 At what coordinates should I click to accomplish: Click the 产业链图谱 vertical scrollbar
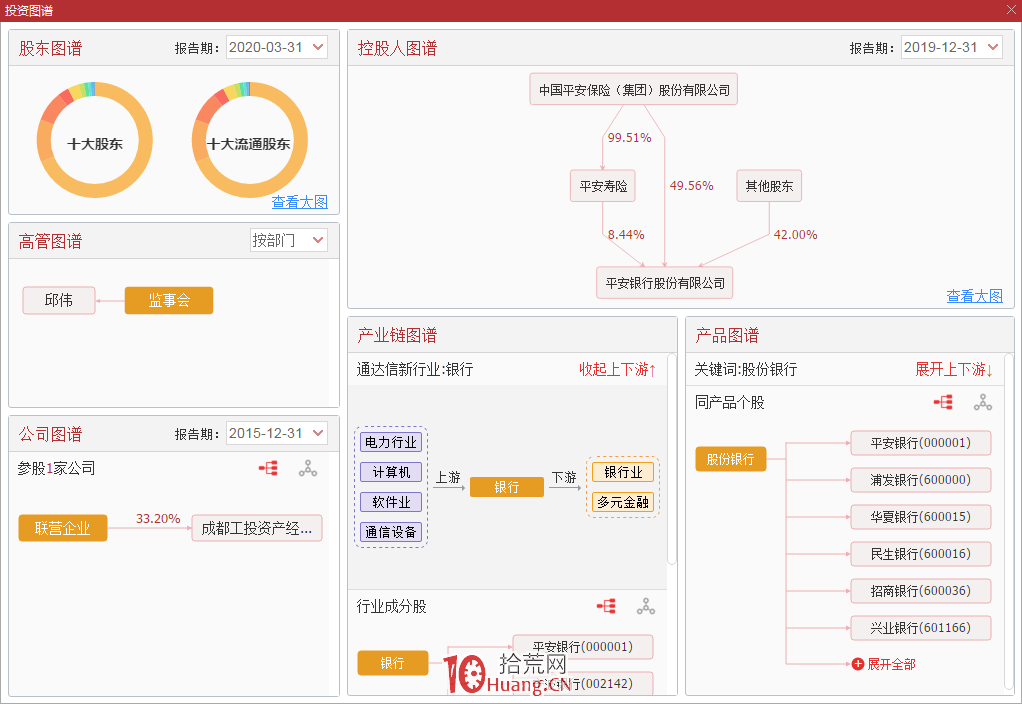[672, 459]
